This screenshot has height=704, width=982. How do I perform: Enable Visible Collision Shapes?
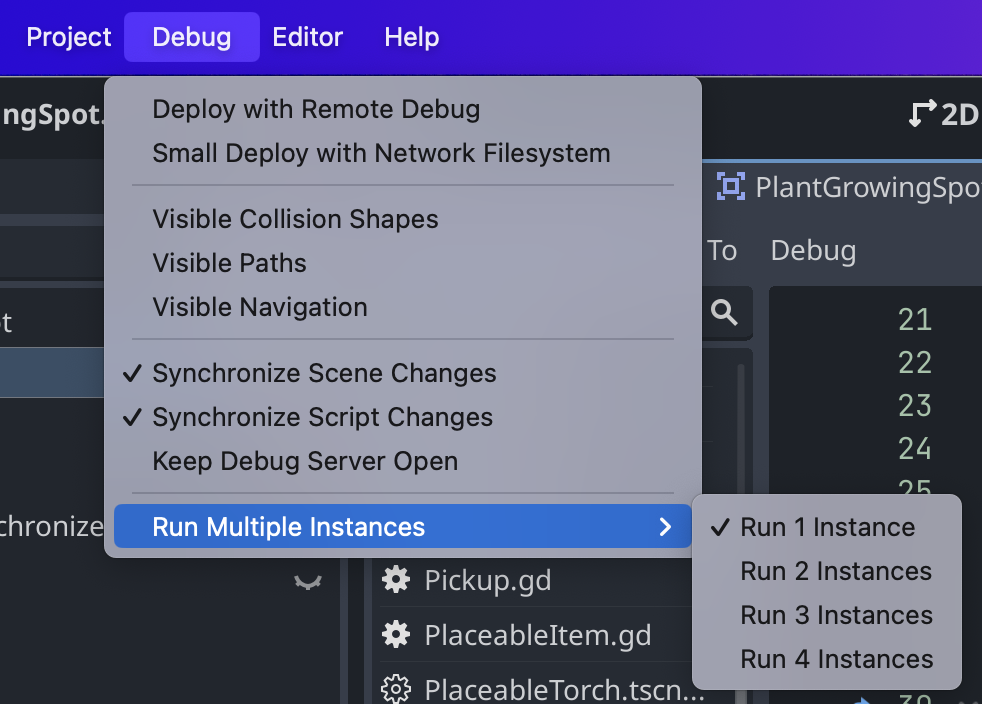295,219
